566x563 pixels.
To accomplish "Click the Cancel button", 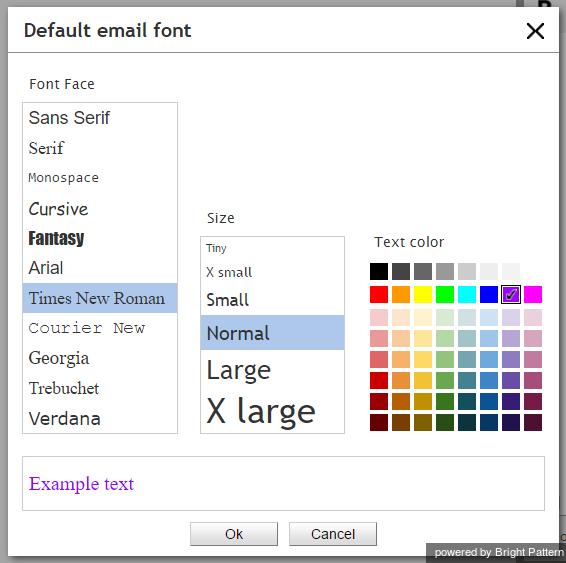I will pyautogui.click(x=333, y=534).
